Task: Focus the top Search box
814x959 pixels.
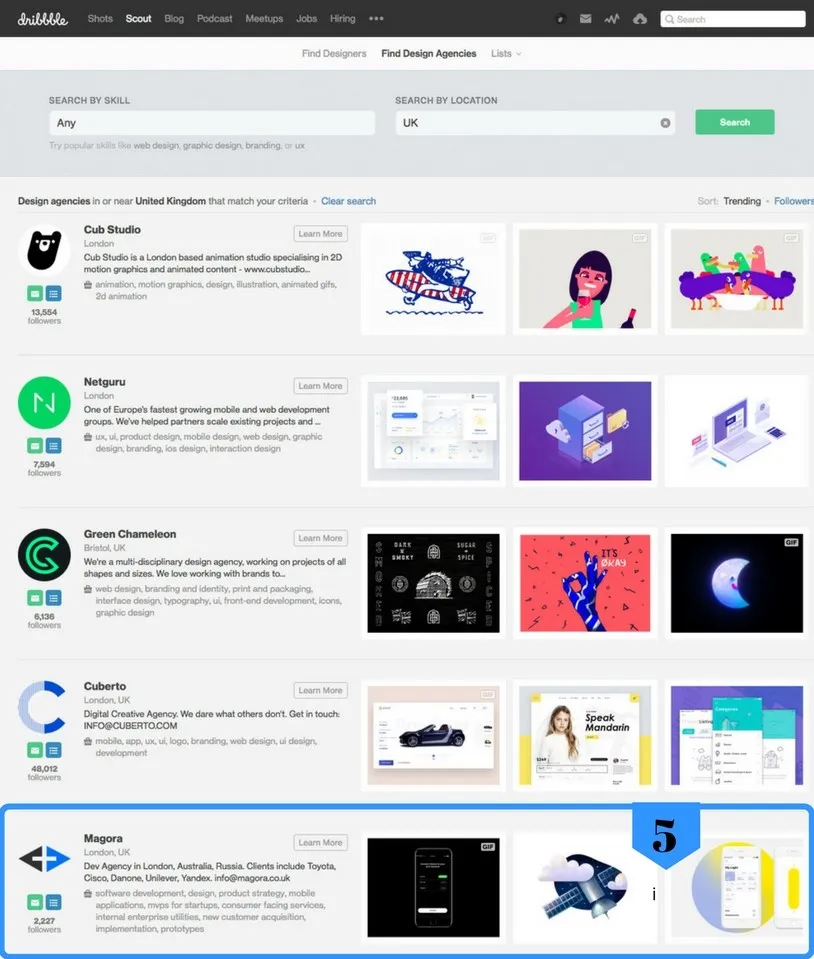Action: 733,19
